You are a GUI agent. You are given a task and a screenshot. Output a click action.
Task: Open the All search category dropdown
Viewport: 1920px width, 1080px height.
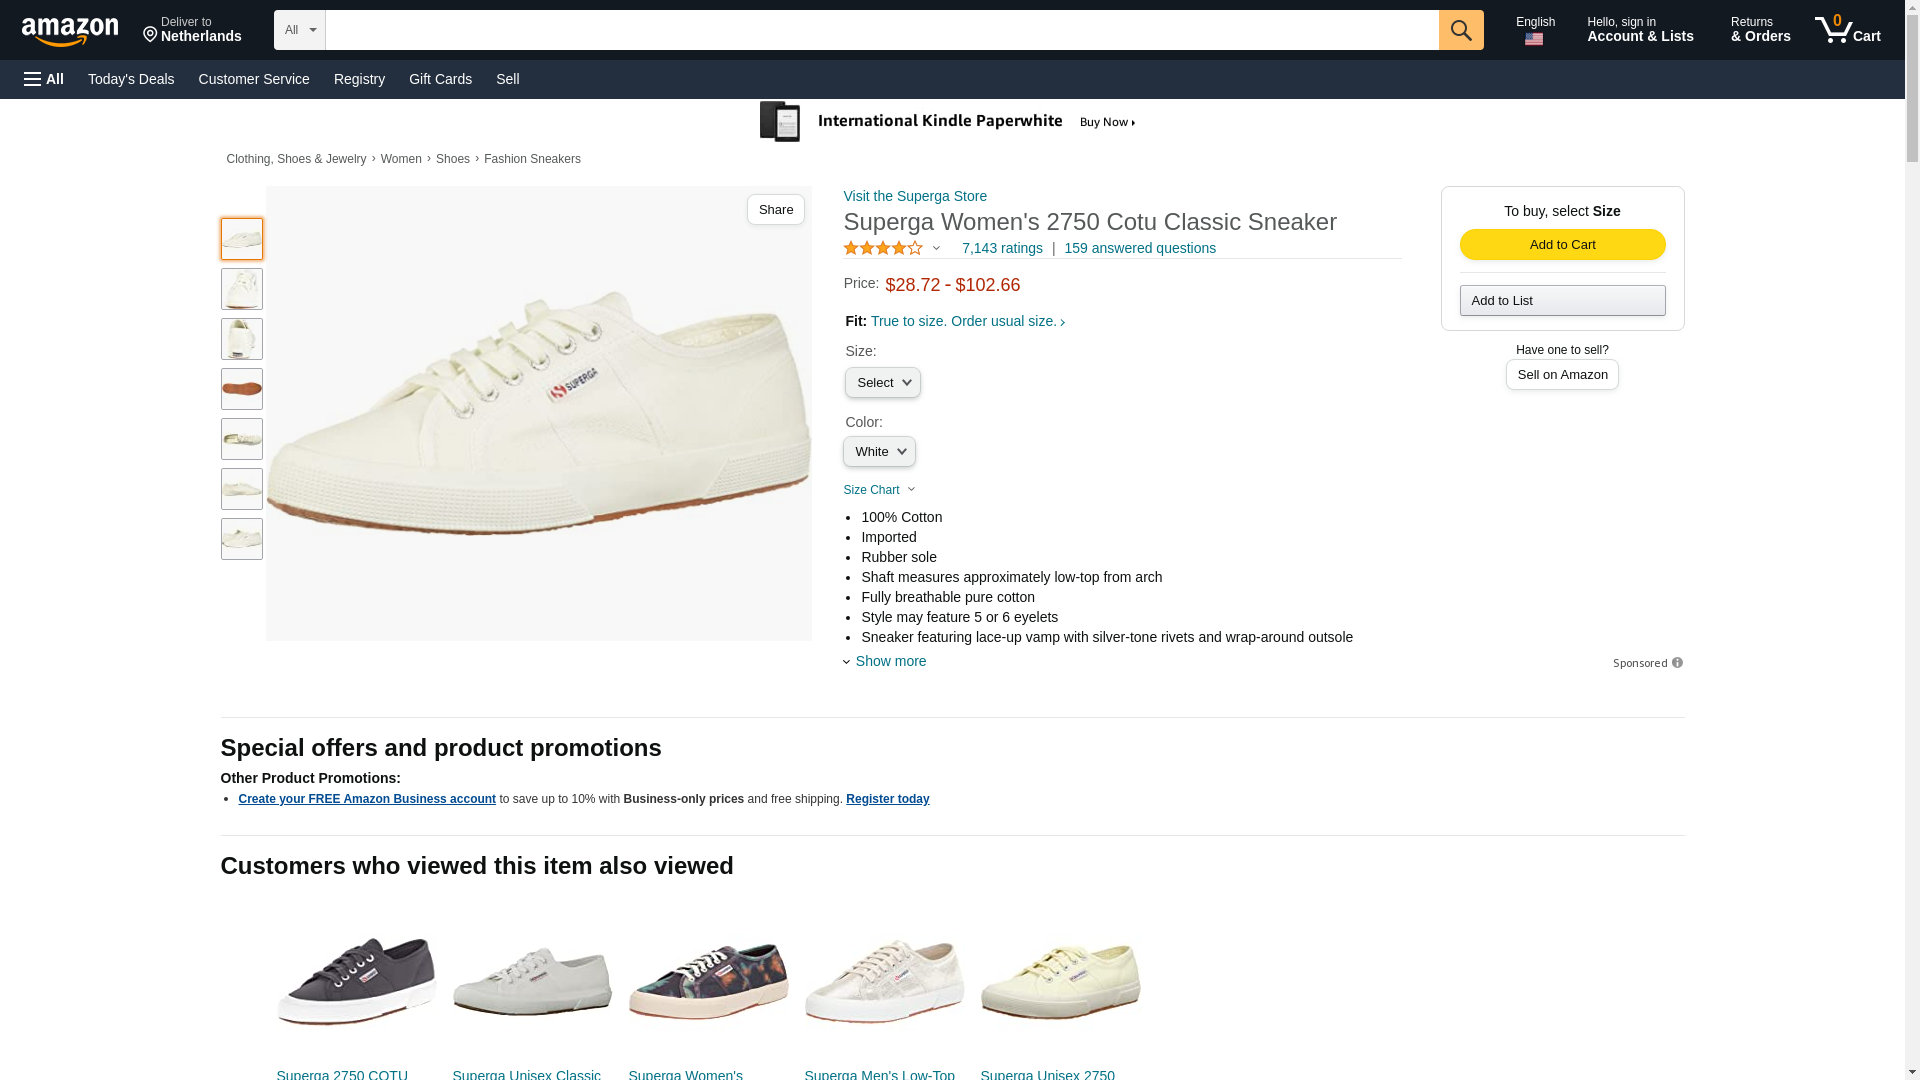pyautogui.click(x=300, y=30)
